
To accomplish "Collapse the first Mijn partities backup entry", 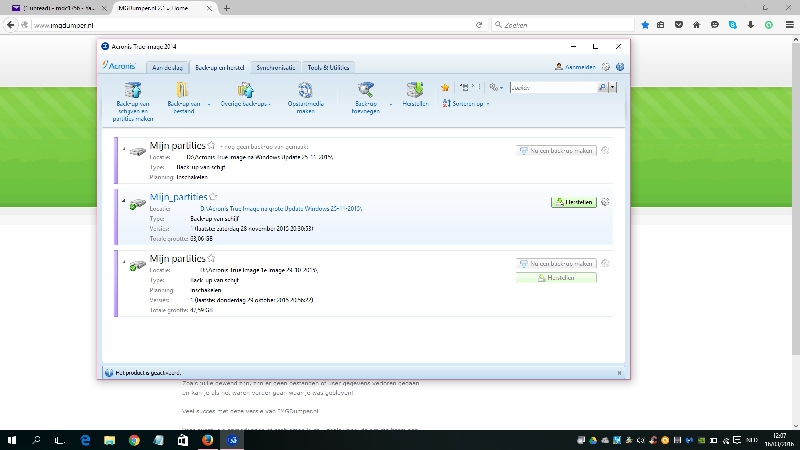I will coord(125,150).
